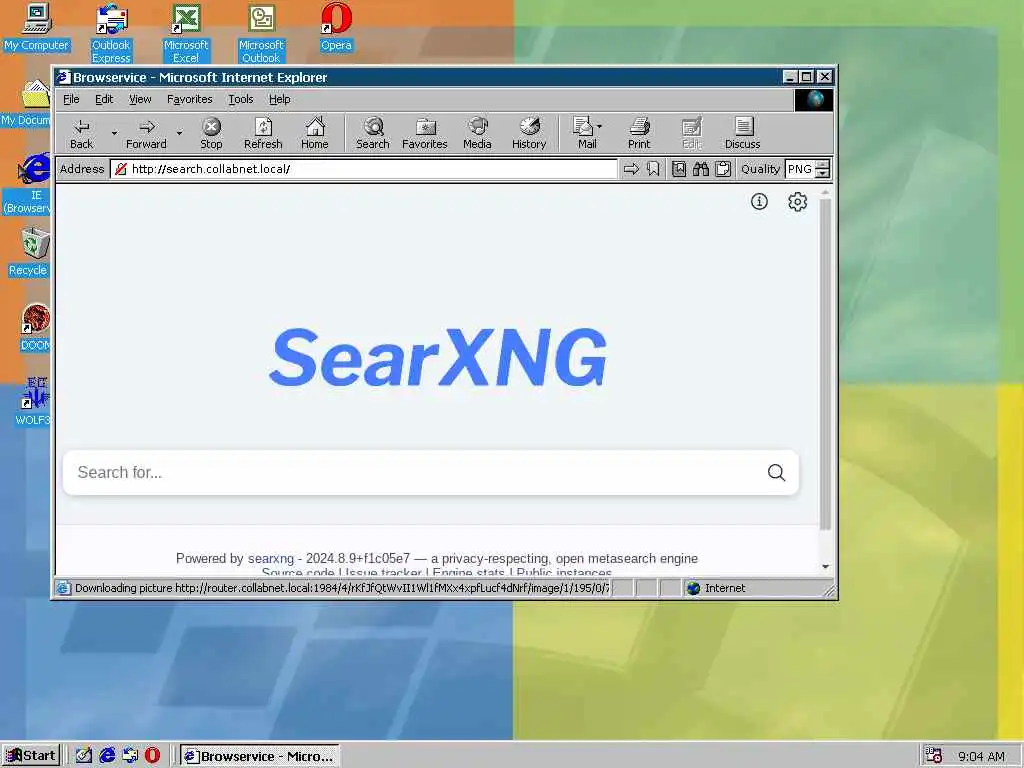
Task: Click the Back toolbar button
Action: tap(82, 133)
